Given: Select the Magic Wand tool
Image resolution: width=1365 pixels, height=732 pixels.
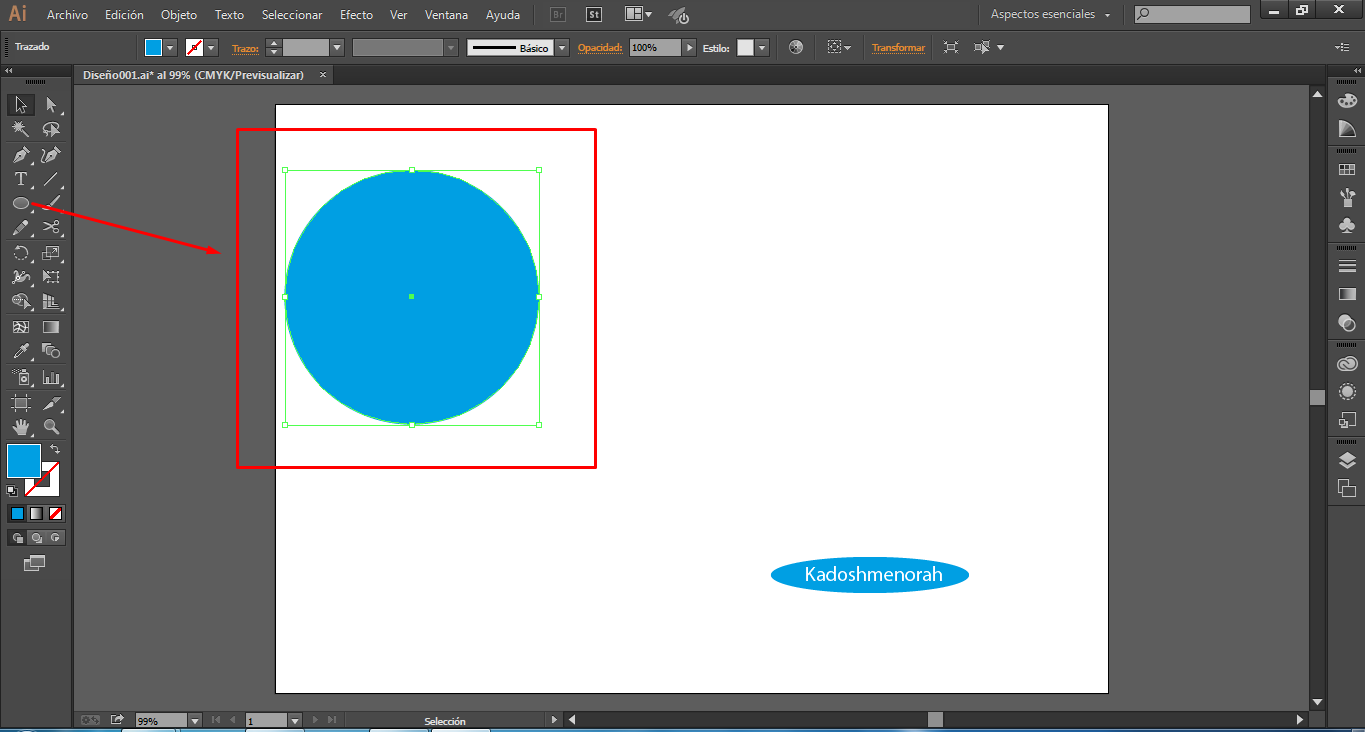Looking at the screenshot, I should tap(21, 129).
